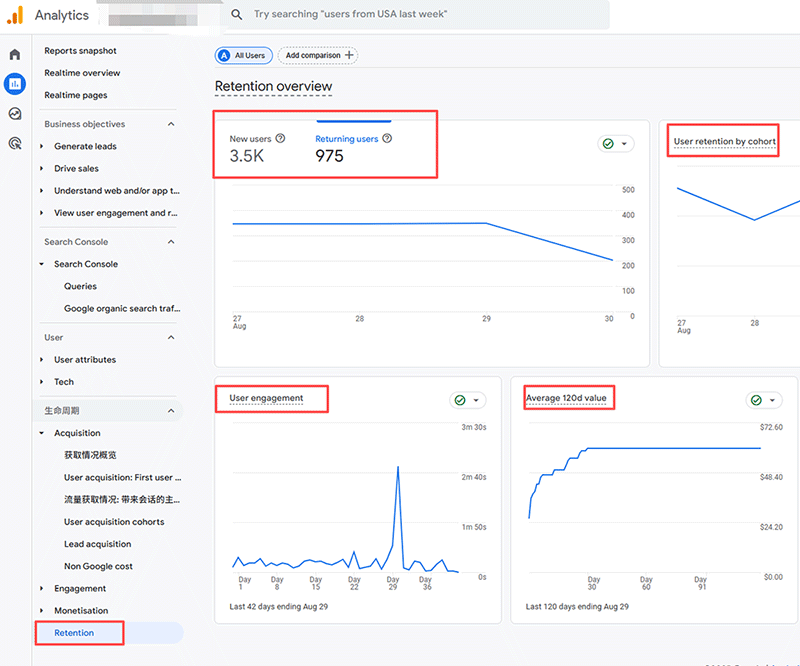Collapse the Business objectives section
Viewport: 800px width, 666px height.
tap(171, 124)
